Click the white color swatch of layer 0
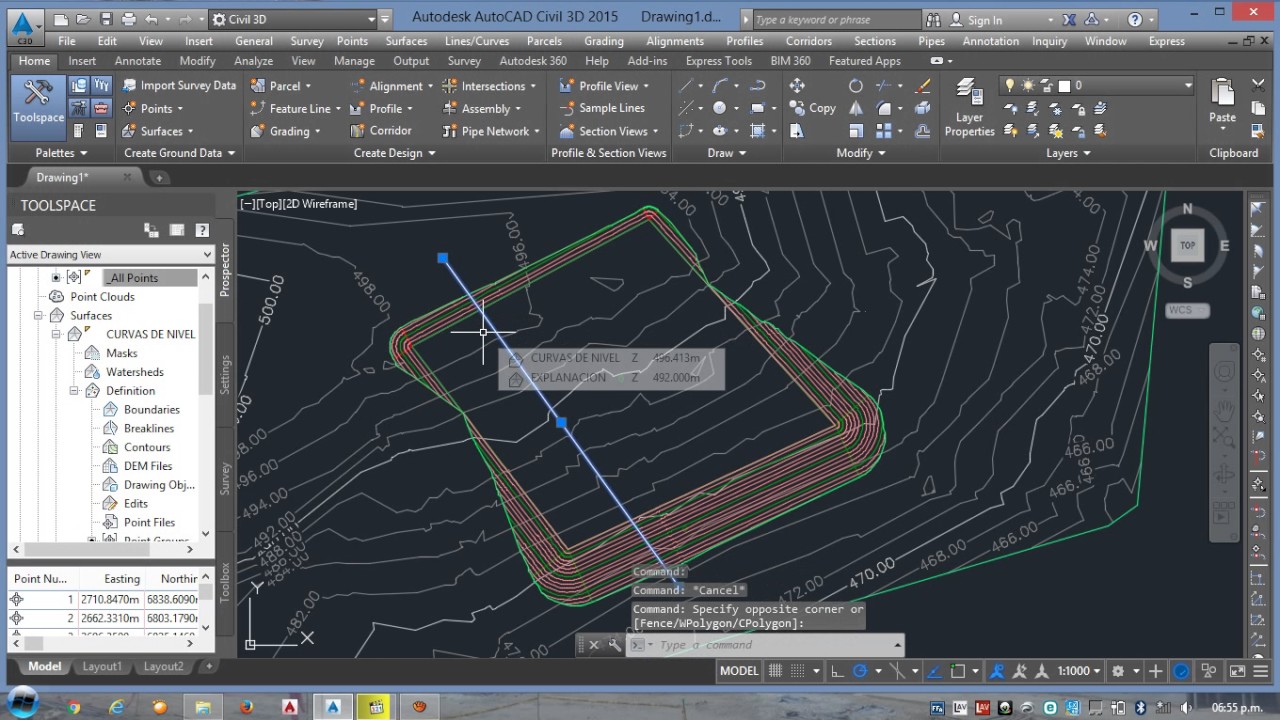This screenshot has height=720, width=1280. pos(1064,86)
